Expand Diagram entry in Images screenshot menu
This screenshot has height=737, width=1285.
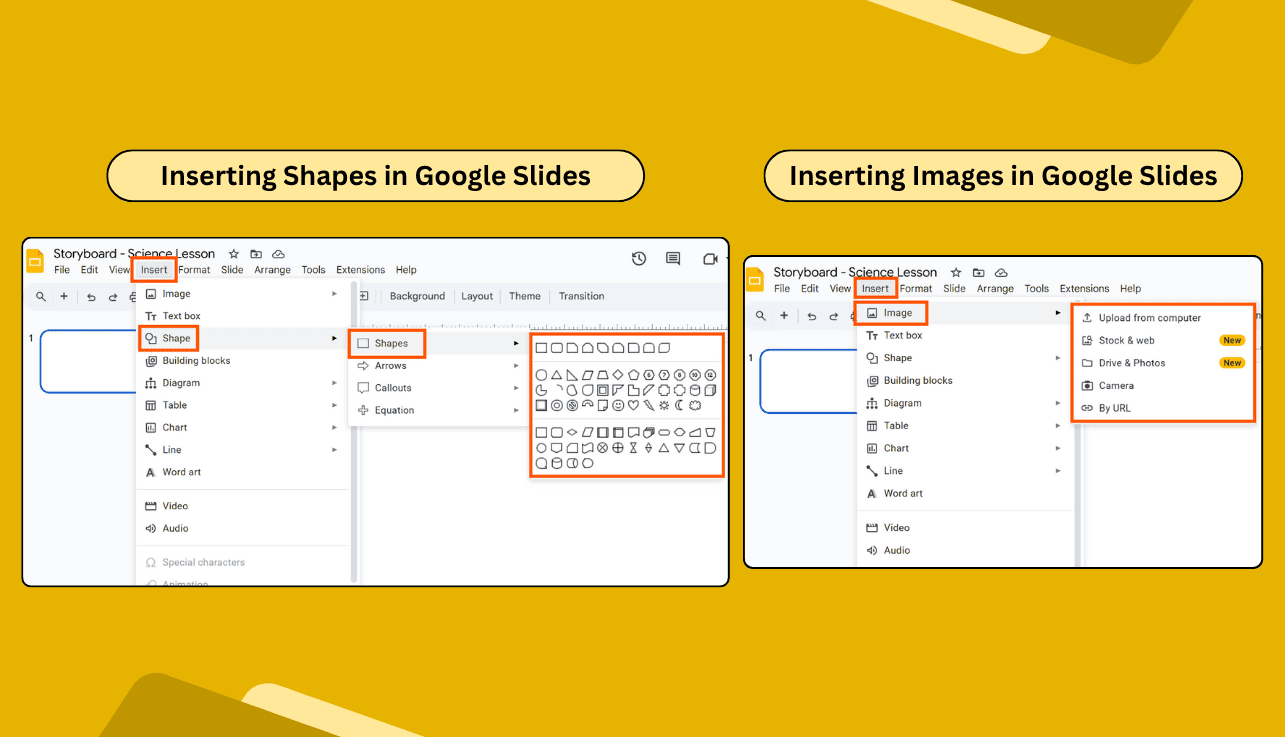(x=962, y=403)
